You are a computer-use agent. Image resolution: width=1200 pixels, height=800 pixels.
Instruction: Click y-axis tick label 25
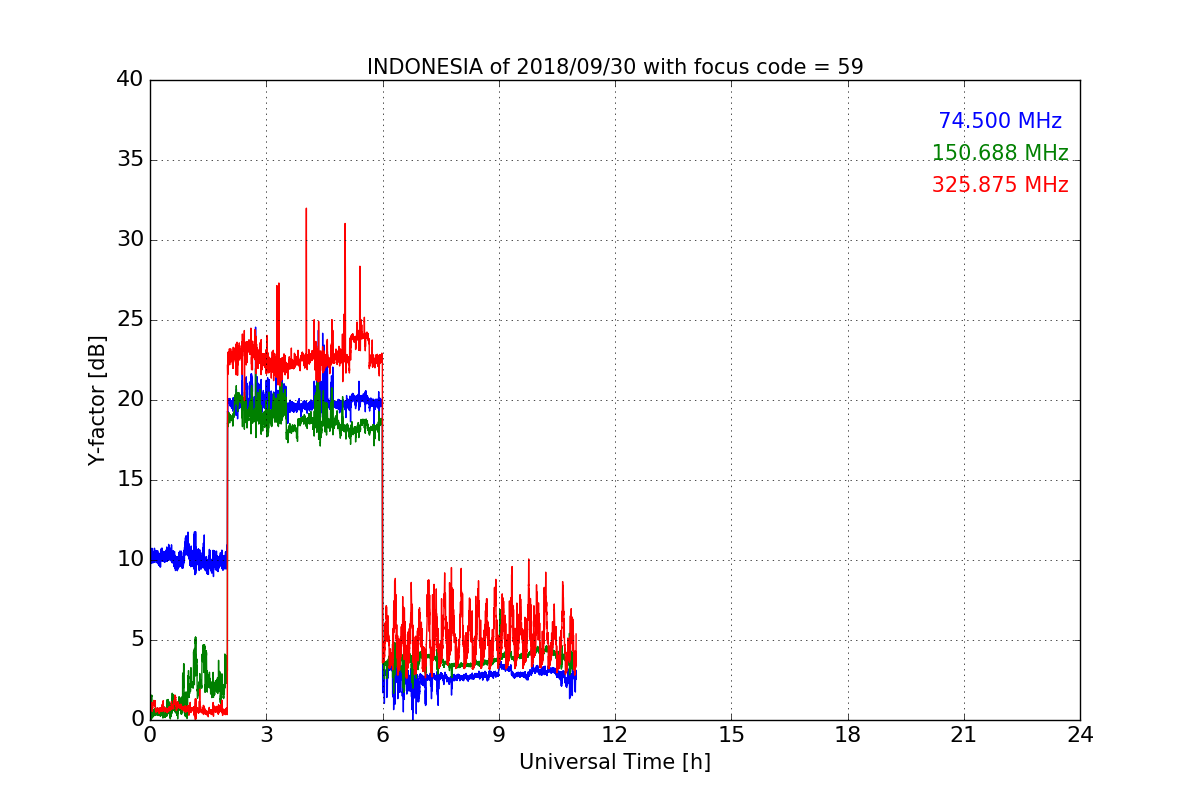point(130,320)
